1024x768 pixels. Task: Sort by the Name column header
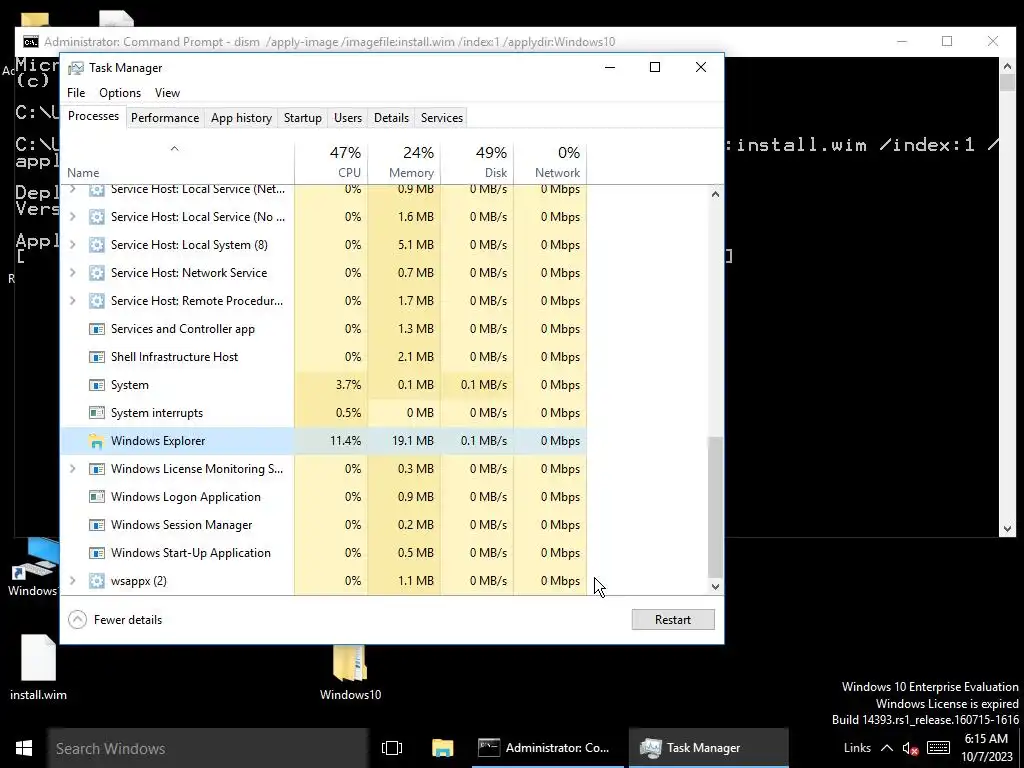pos(177,162)
